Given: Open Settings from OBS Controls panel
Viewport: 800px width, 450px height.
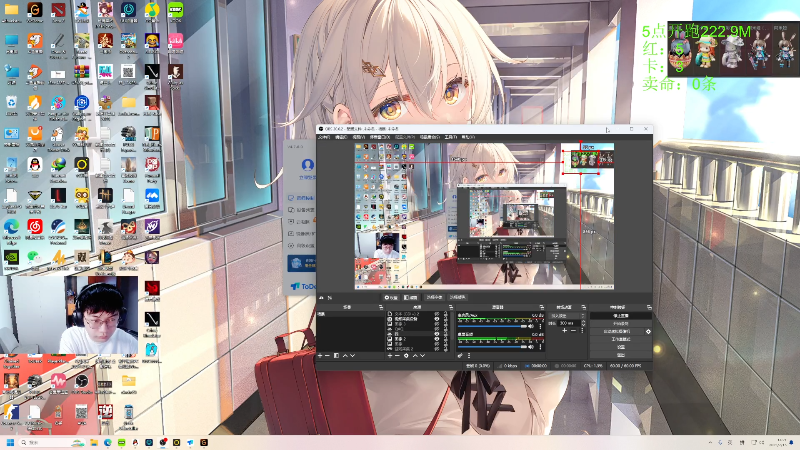Looking at the screenshot, I should [x=621, y=346].
